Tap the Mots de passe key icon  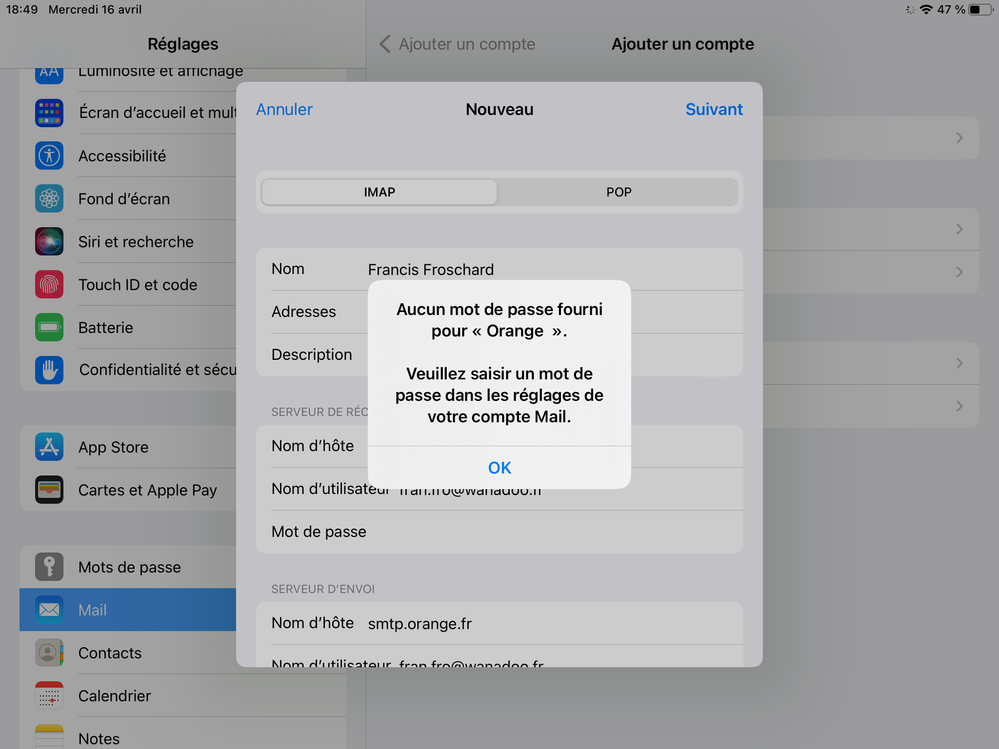(49, 567)
